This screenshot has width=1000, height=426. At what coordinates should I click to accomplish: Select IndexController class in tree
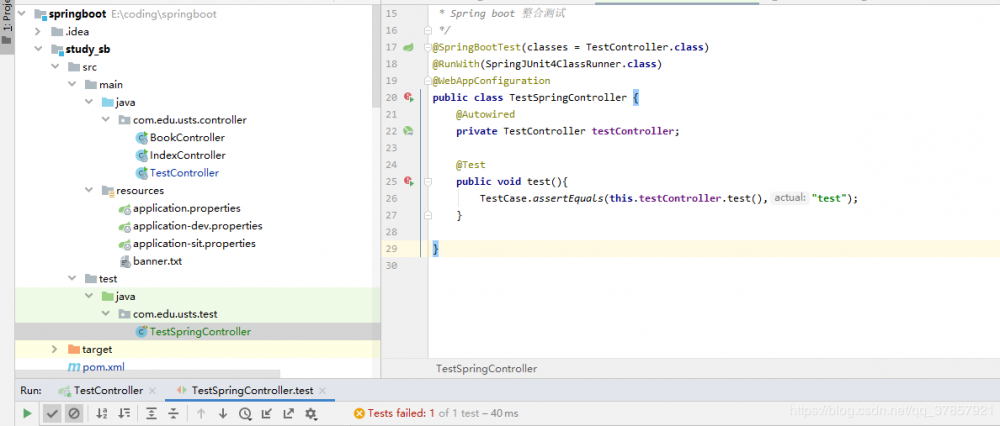(188, 155)
